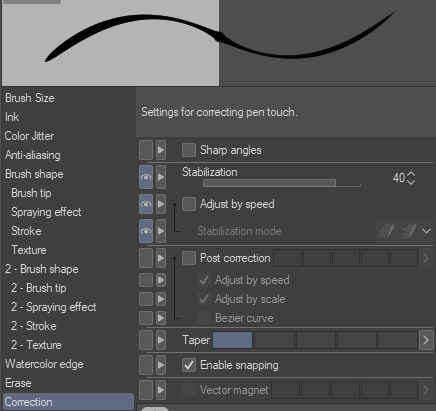Expand Vector magnet options chevron
Image resolution: width=436 pixels, height=411 pixels.
click(426, 390)
